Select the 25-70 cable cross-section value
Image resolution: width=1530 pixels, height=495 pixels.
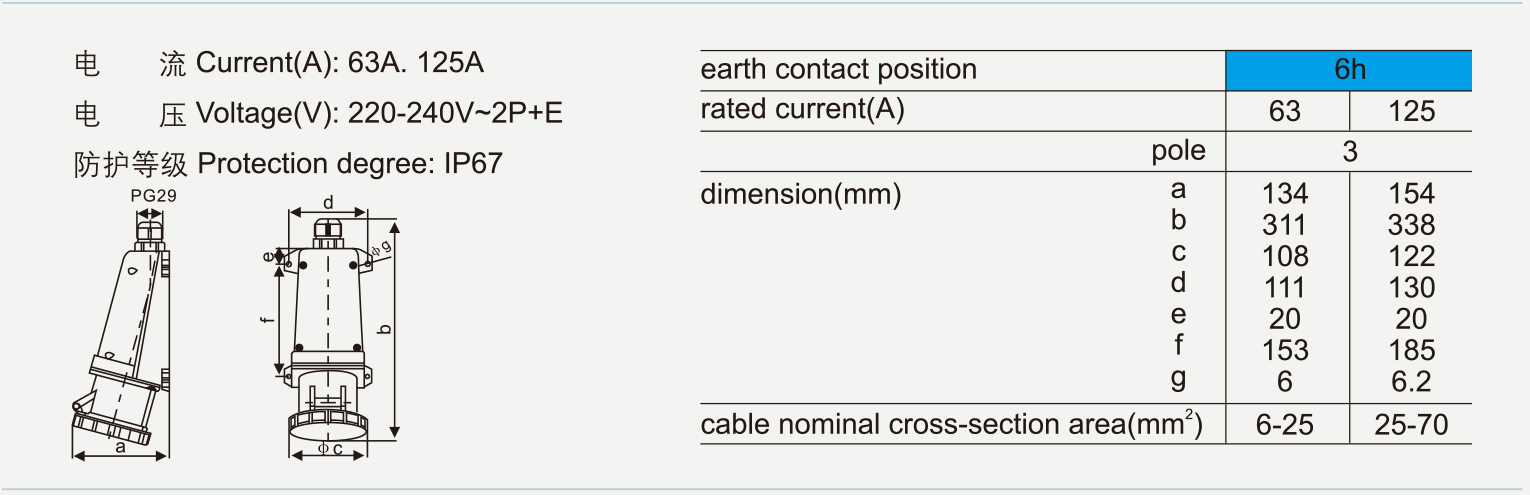tap(1411, 426)
